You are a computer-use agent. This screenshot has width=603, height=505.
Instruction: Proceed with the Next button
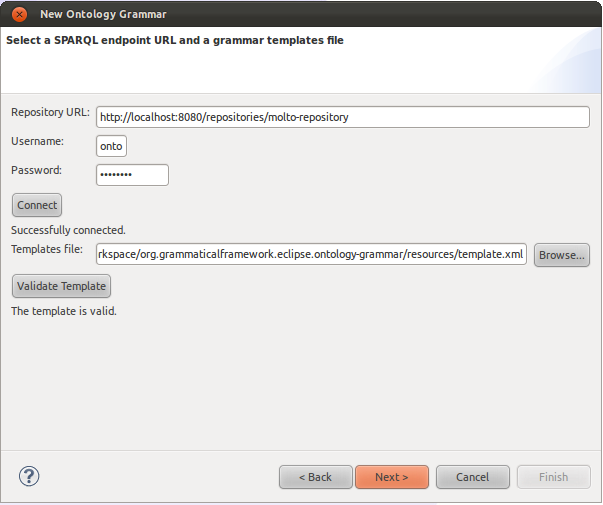point(392,477)
